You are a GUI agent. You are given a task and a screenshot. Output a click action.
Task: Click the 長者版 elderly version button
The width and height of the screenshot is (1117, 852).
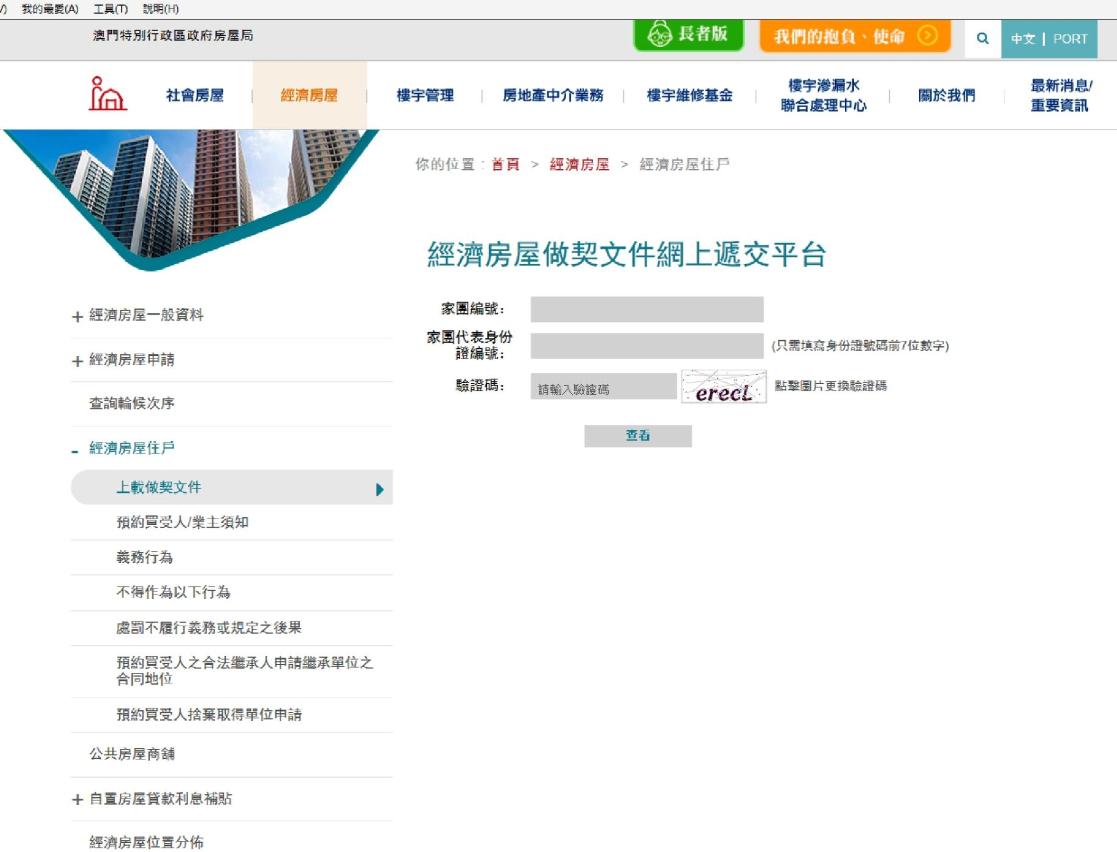point(689,35)
